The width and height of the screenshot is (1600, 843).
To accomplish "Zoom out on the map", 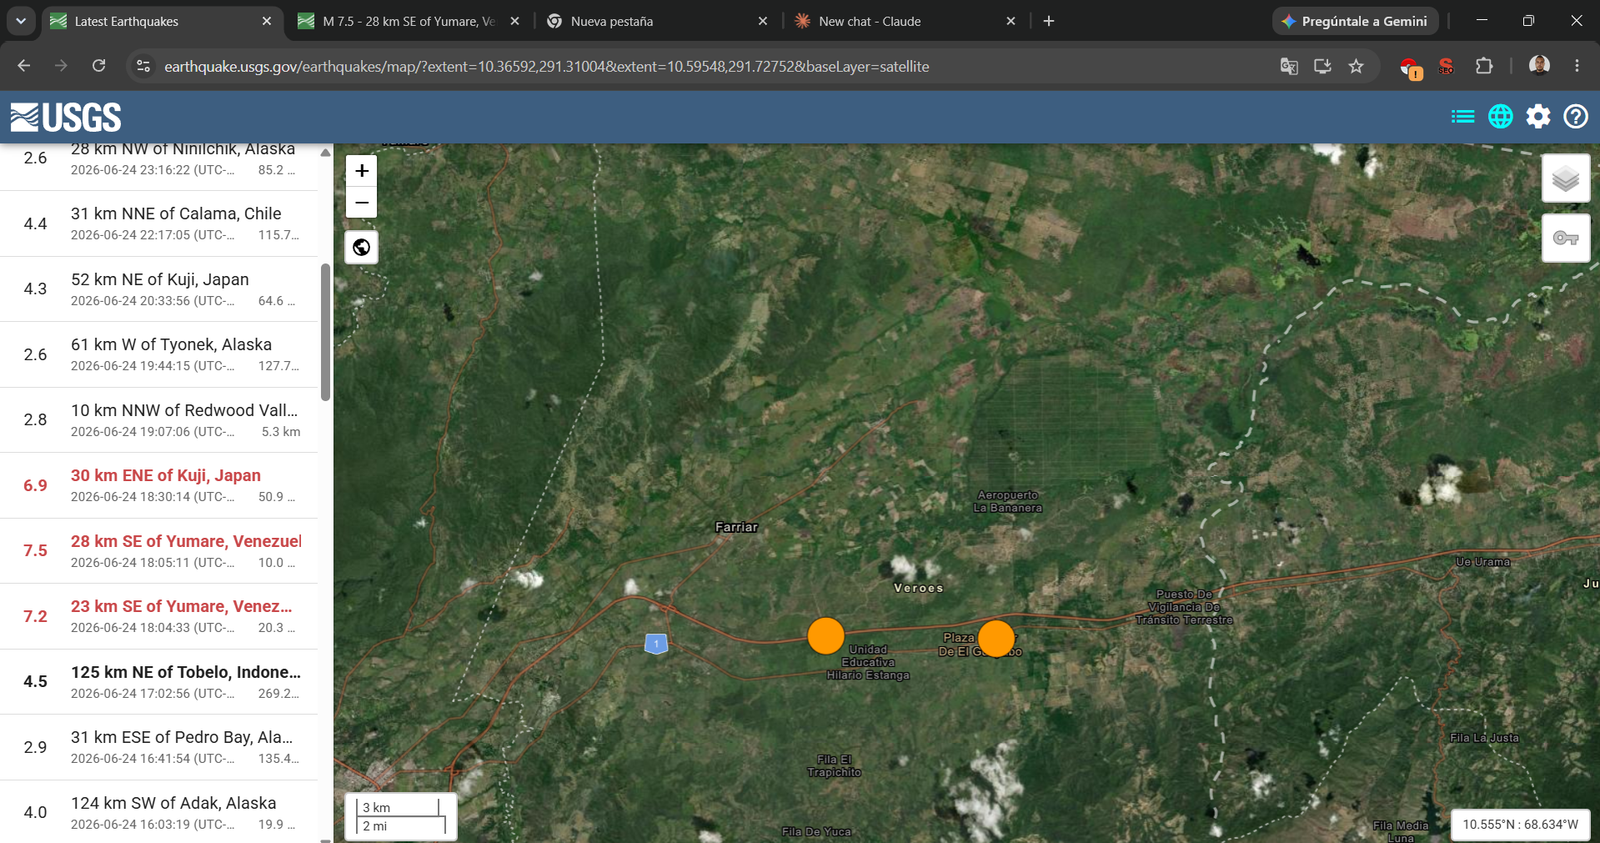I will 362,202.
